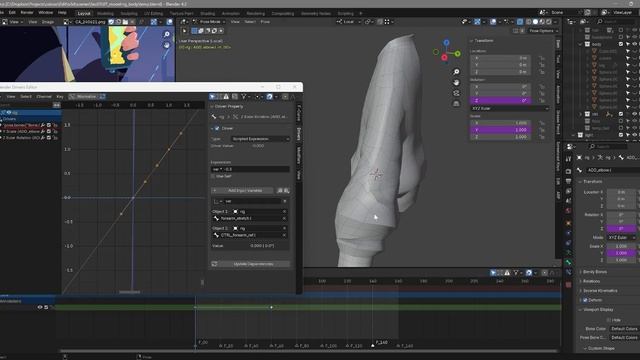
Task: Click the green Y axis gizmo ball
Action: coord(457,53)
